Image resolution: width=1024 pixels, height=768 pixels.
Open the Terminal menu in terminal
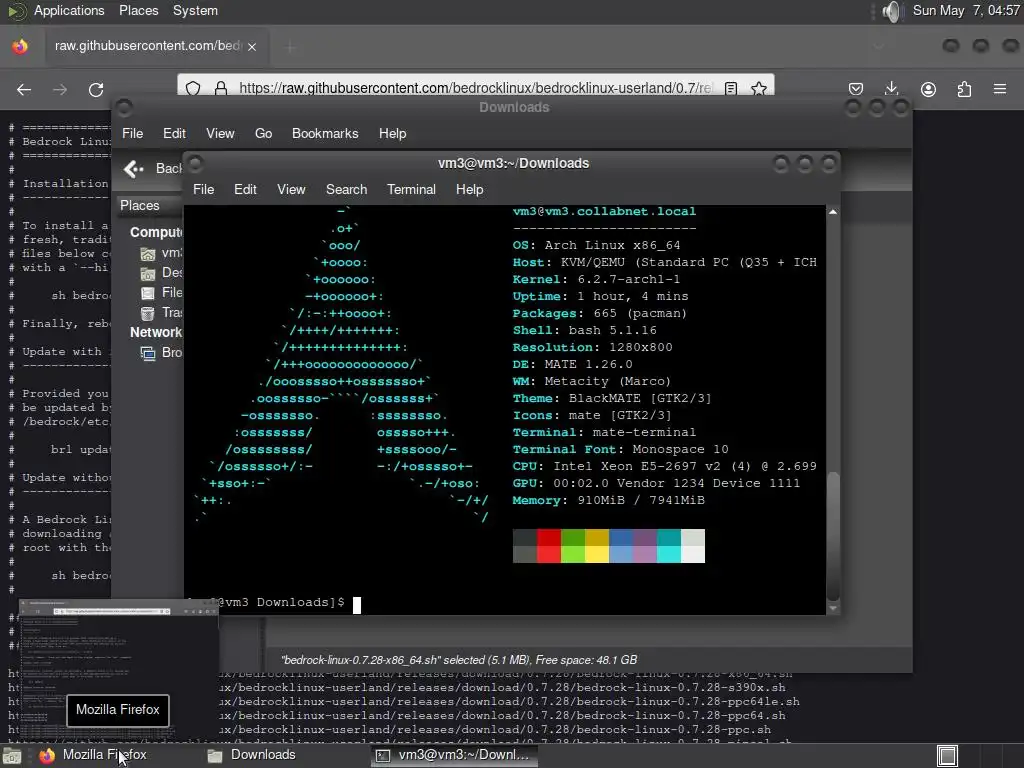point(411,189)
